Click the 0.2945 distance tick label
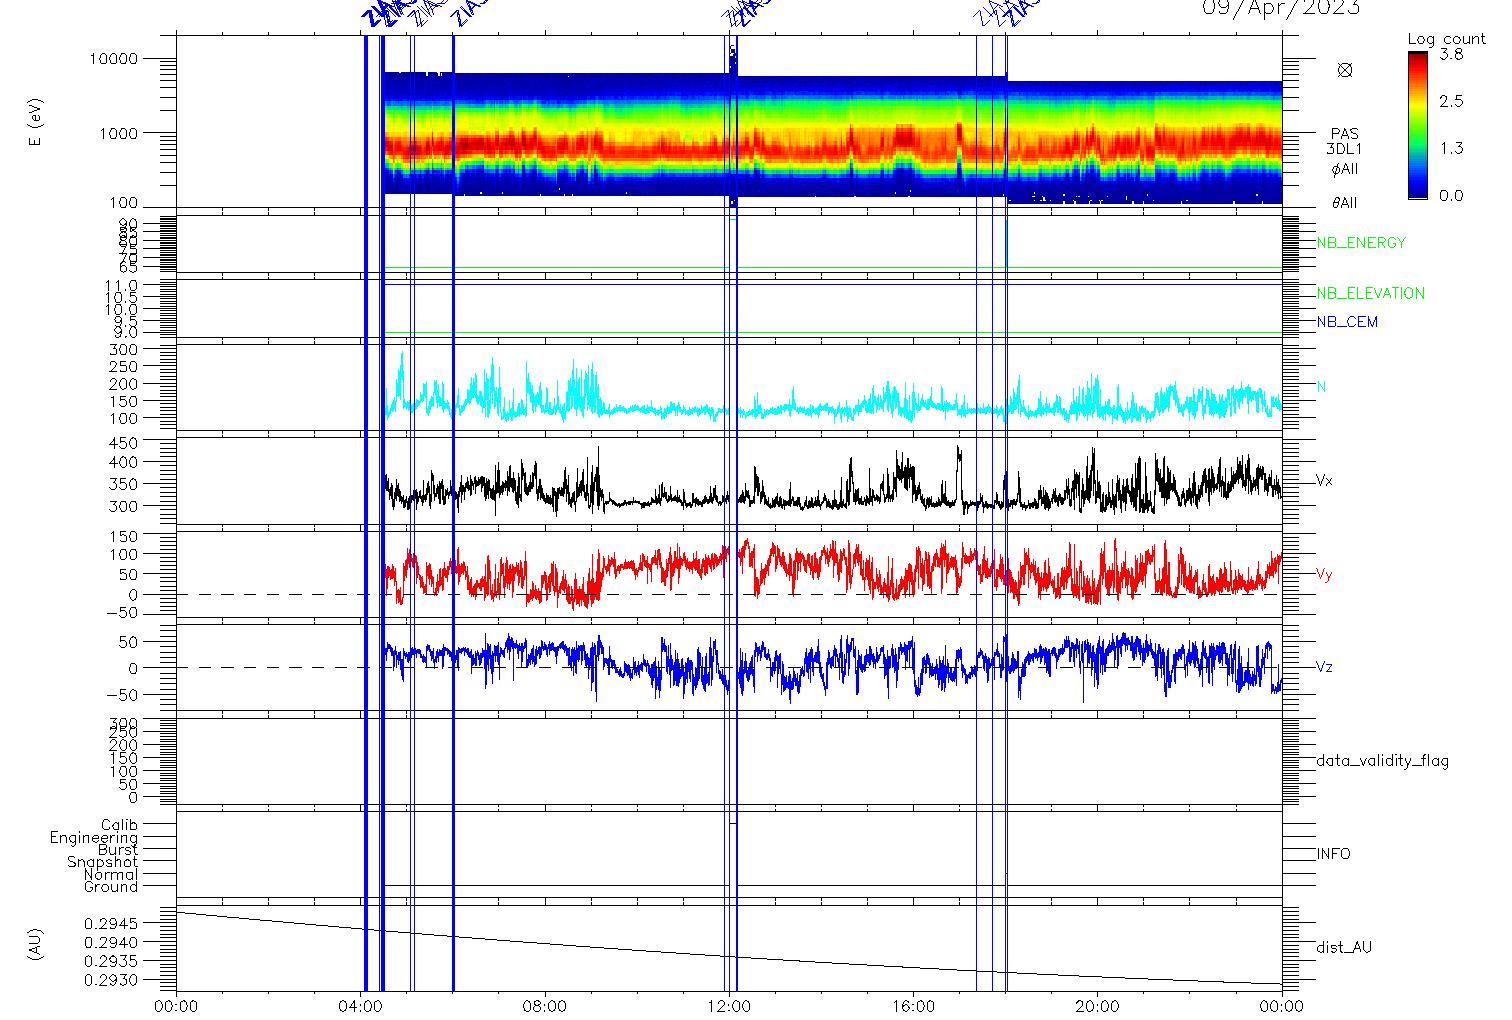 pyautogui.click(x=113, y=923)
